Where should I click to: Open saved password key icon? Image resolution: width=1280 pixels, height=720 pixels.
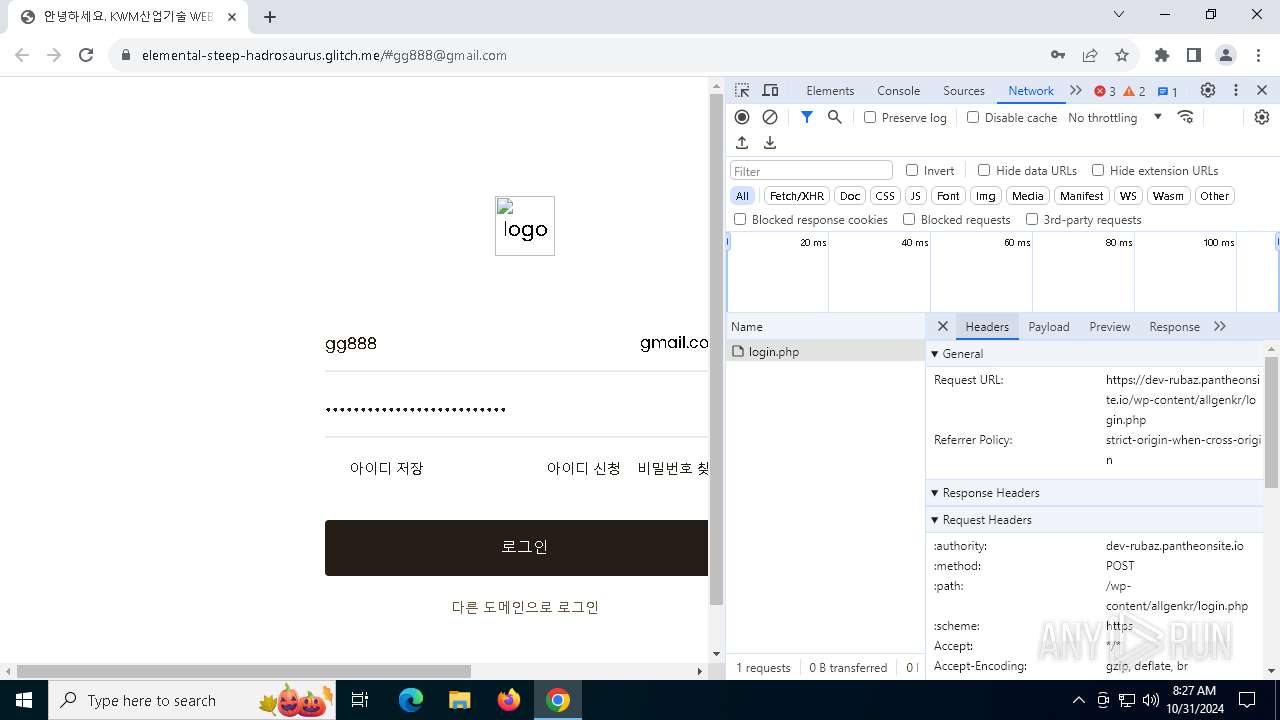point(1058,55)
